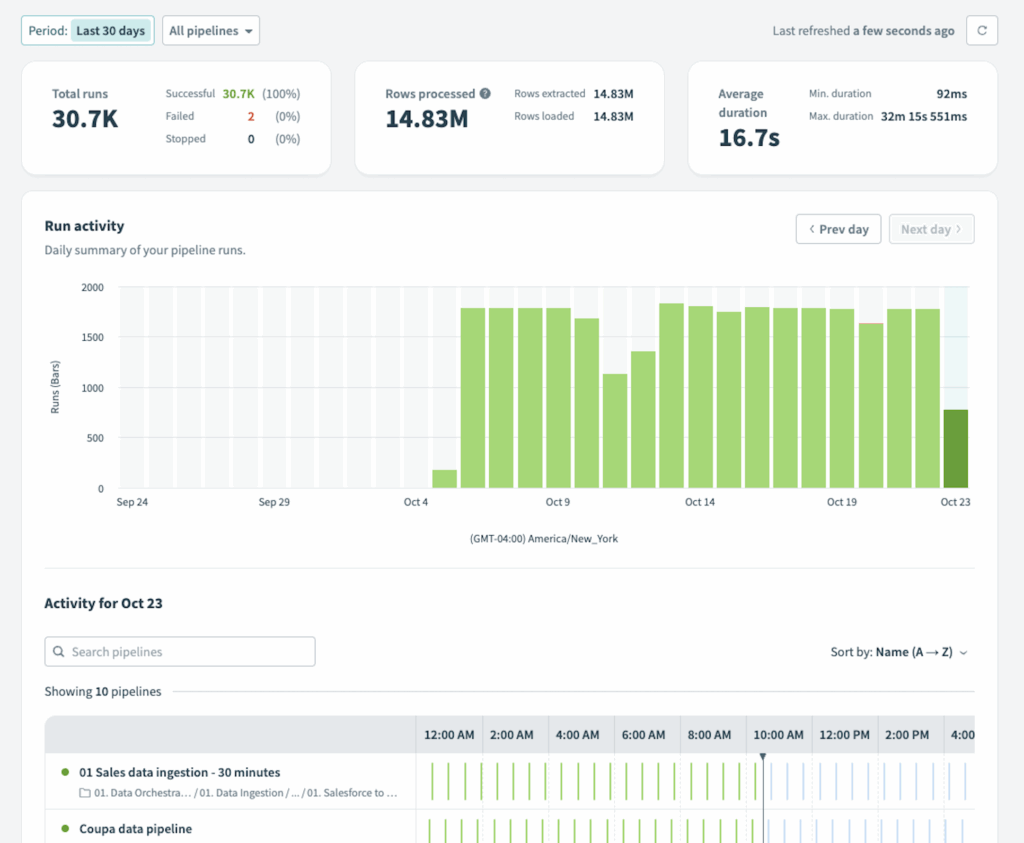Click the 12:00 AM timeline column header

pos(449,735)
